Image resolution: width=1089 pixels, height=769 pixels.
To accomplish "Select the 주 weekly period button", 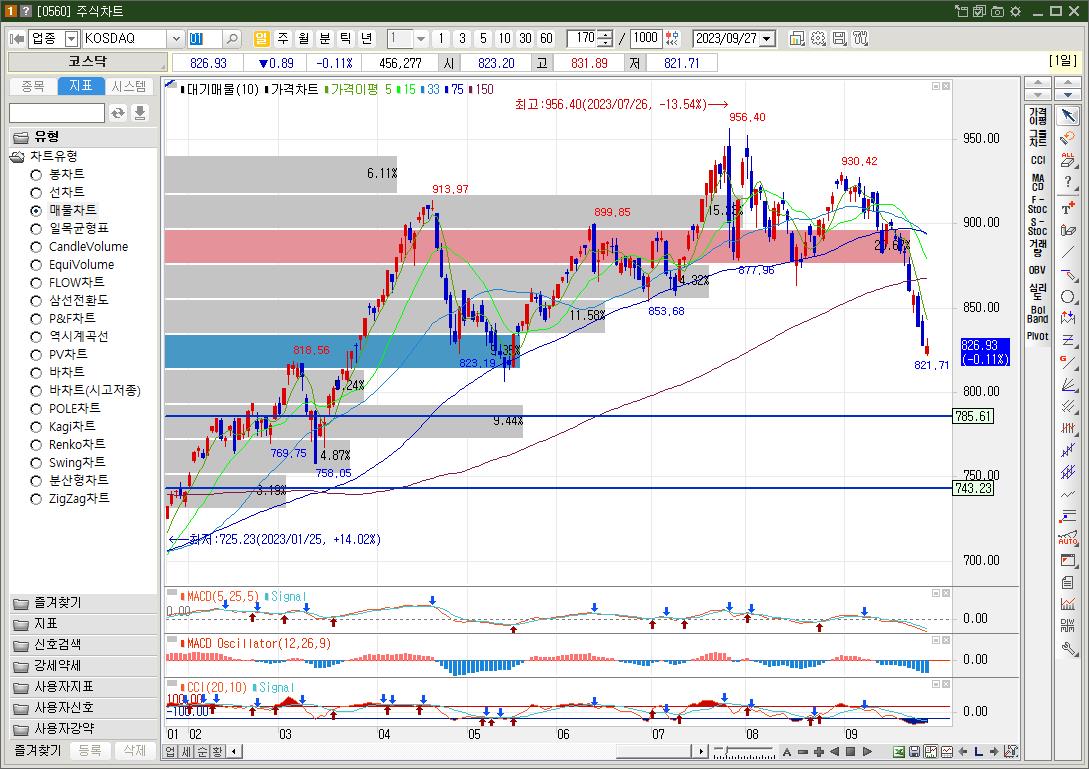I will click(283, 38).
